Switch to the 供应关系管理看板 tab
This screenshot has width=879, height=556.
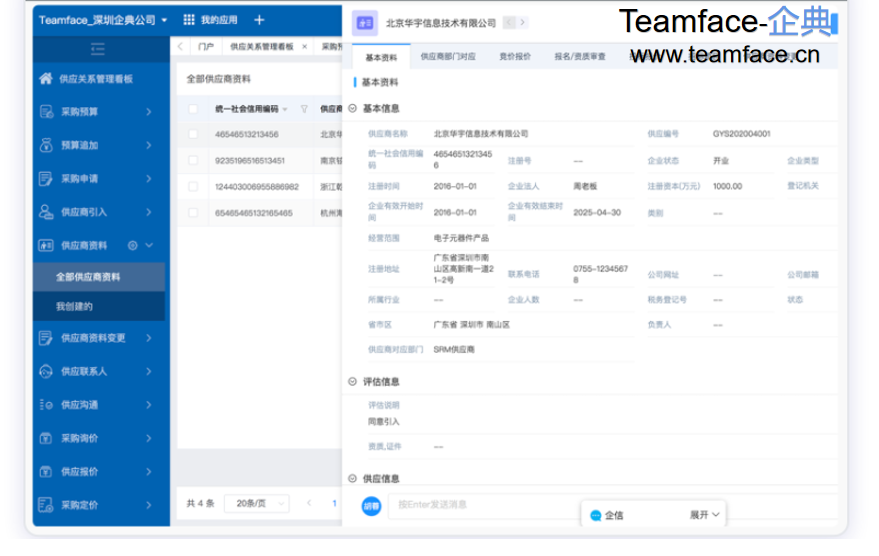pos(262,47)
